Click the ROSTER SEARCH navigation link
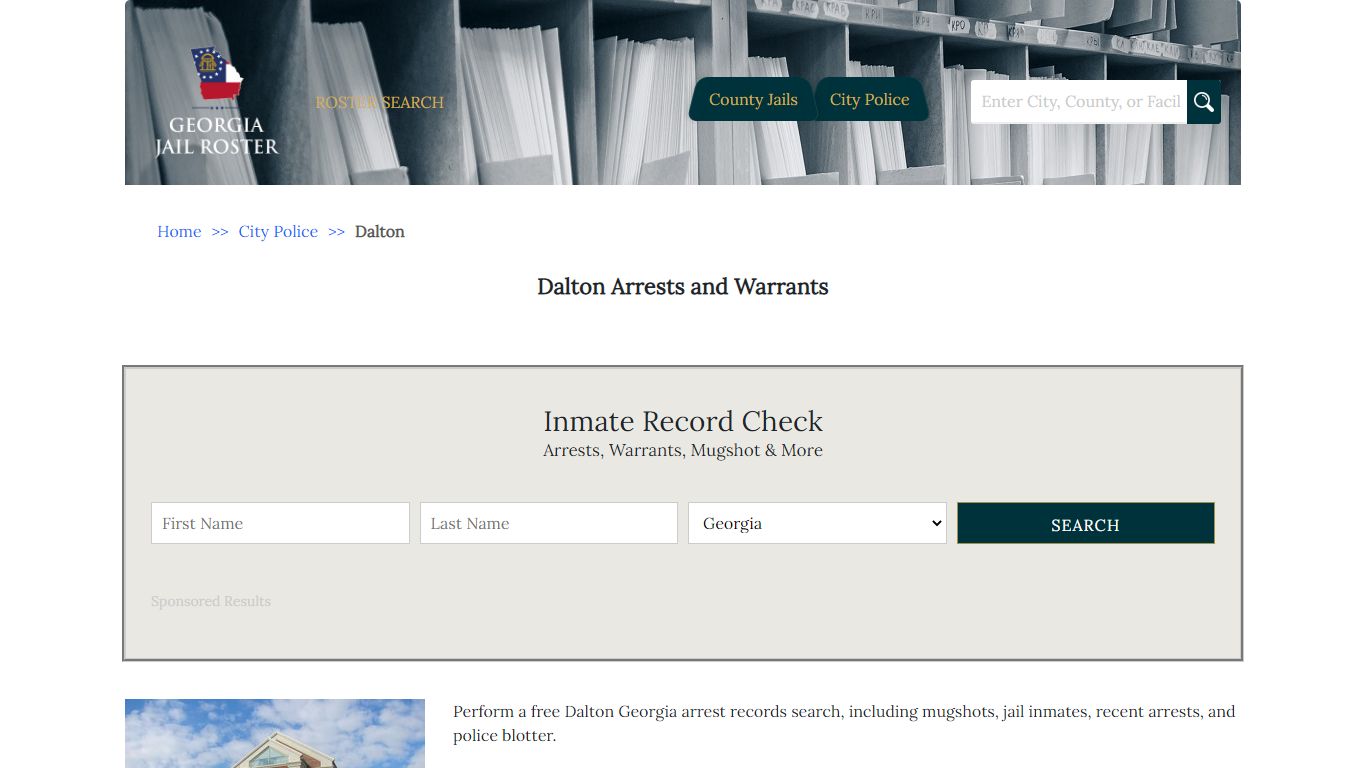 380,102
